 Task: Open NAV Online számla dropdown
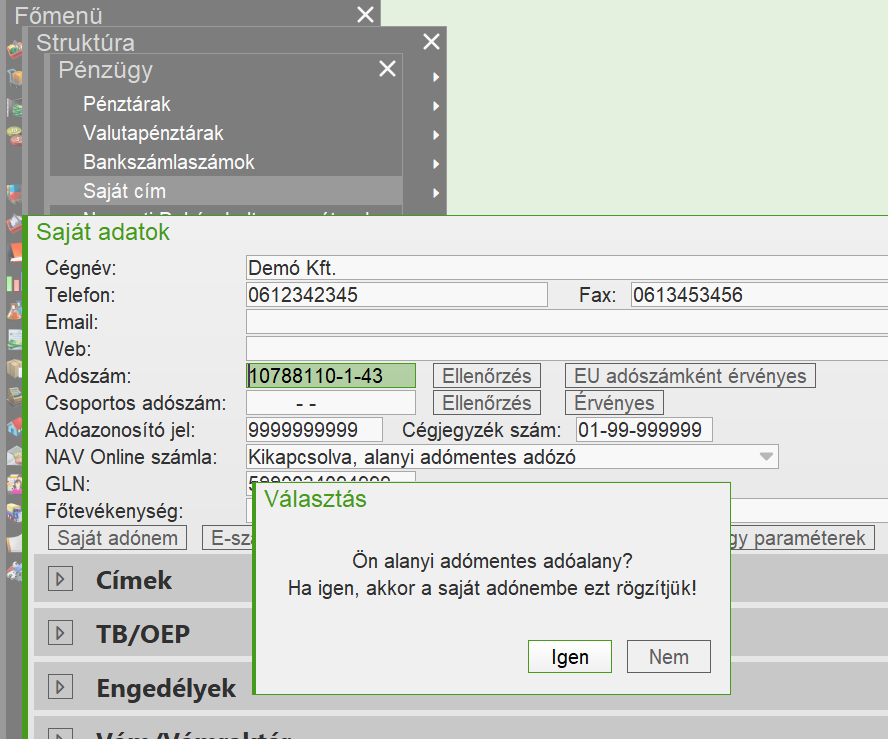tap(766, 456)
